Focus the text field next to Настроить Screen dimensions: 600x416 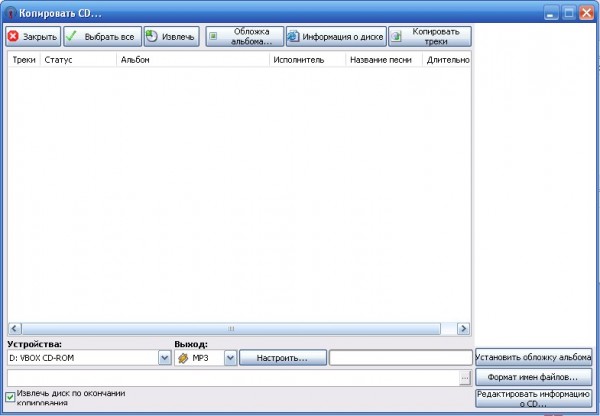[401, 358]
